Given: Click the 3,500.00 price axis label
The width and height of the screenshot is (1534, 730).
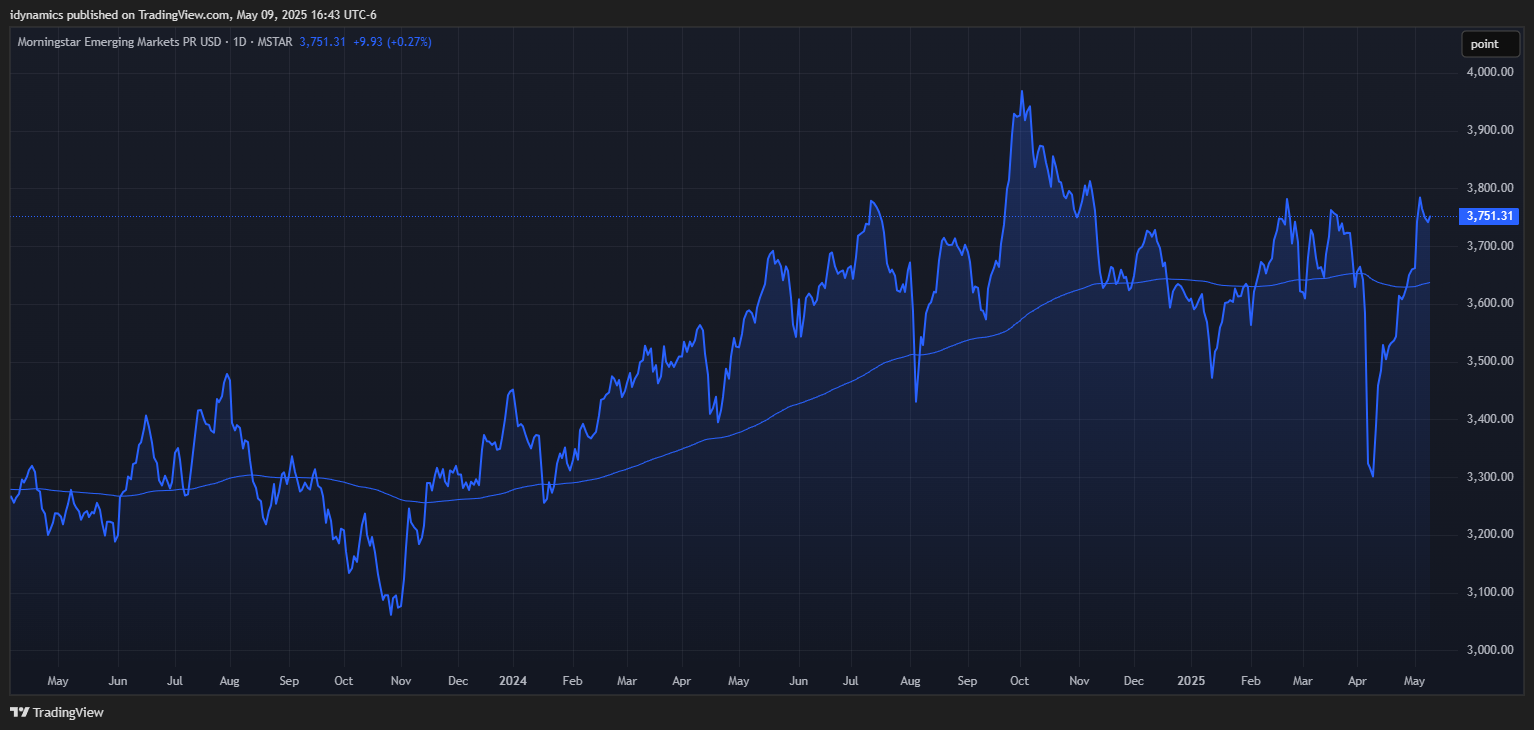Looking at the screenshot, I should 1490,361.
